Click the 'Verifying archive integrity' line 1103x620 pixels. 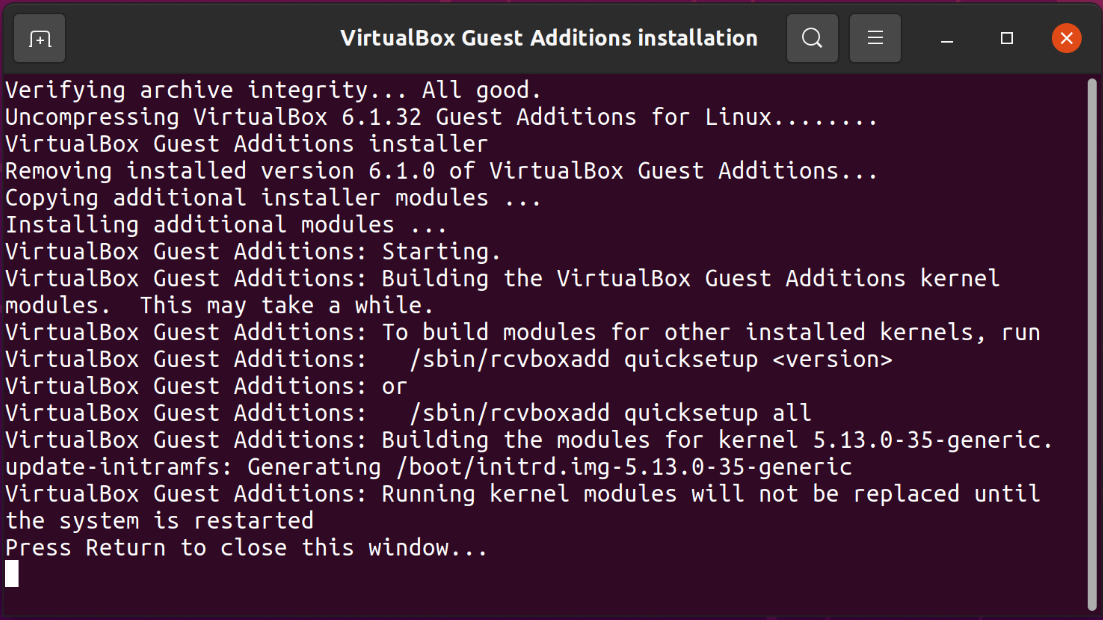273,90
